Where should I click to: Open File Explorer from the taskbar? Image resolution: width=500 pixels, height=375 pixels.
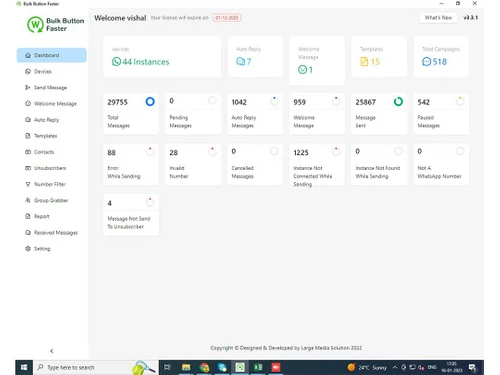click(186, 367)
